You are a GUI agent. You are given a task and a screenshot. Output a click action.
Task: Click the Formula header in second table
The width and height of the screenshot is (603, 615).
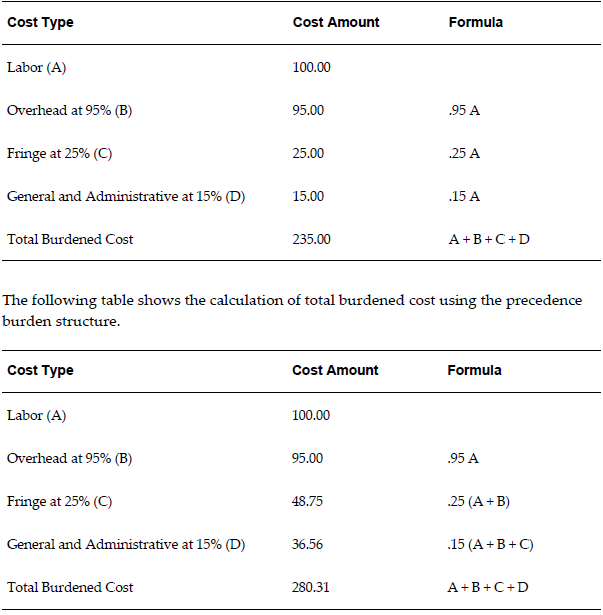(475, 370)
